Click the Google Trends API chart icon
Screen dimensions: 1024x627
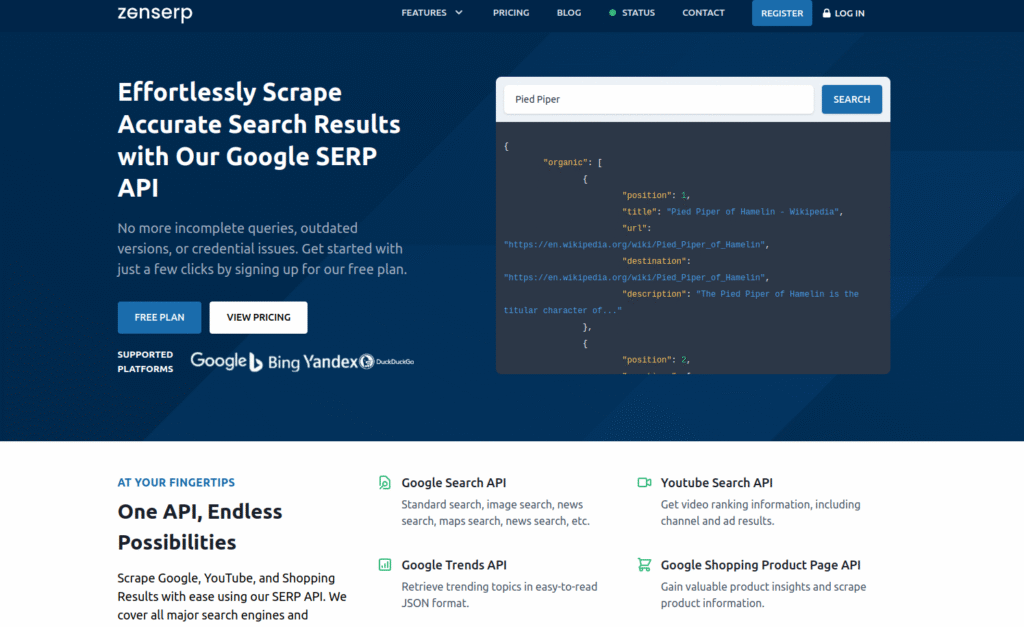[x=385, y=565]
